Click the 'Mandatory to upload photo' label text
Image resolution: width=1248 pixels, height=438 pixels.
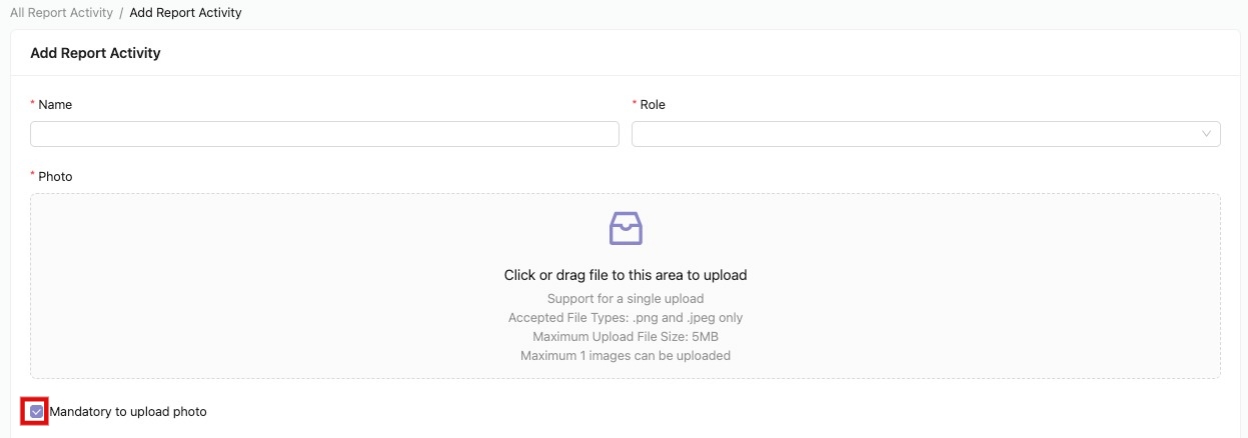click(128, 411)
